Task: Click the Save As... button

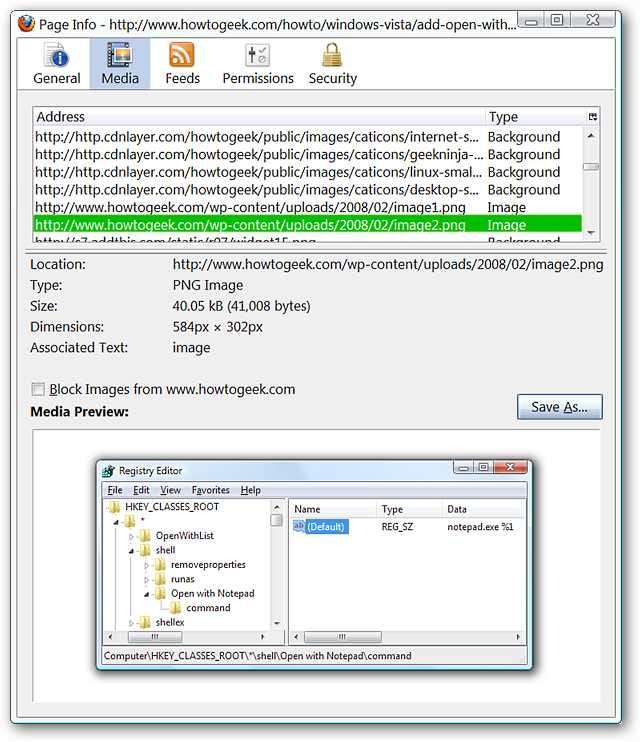Action: [560, 407]
